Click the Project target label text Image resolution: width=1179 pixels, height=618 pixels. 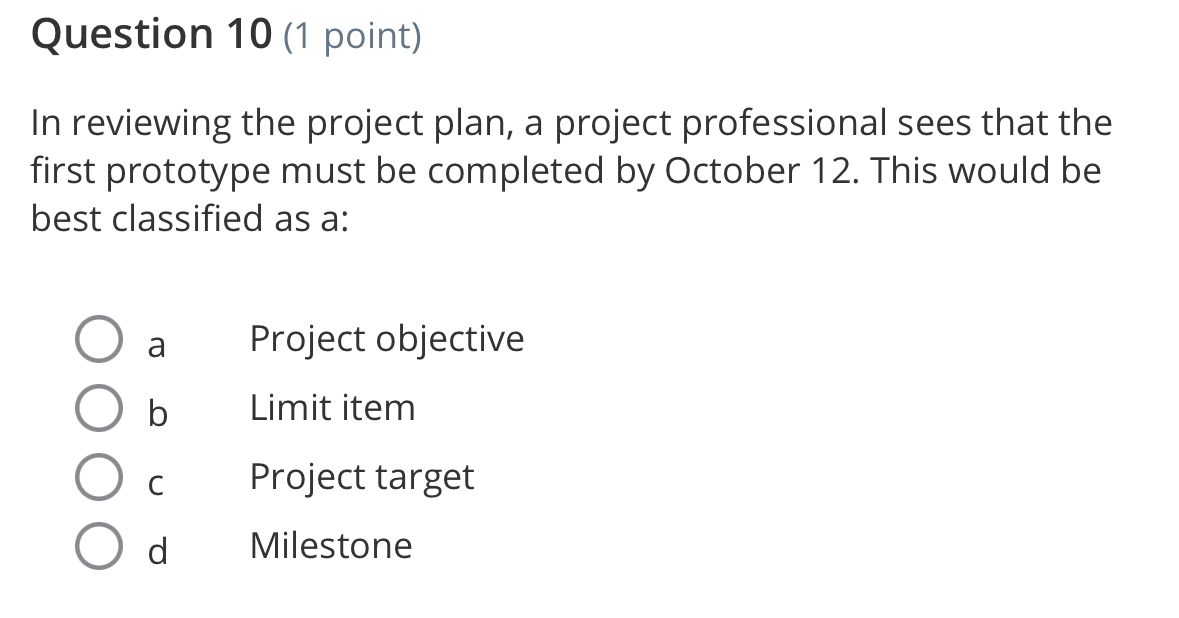pyautogui.click(x=362, y=477)
